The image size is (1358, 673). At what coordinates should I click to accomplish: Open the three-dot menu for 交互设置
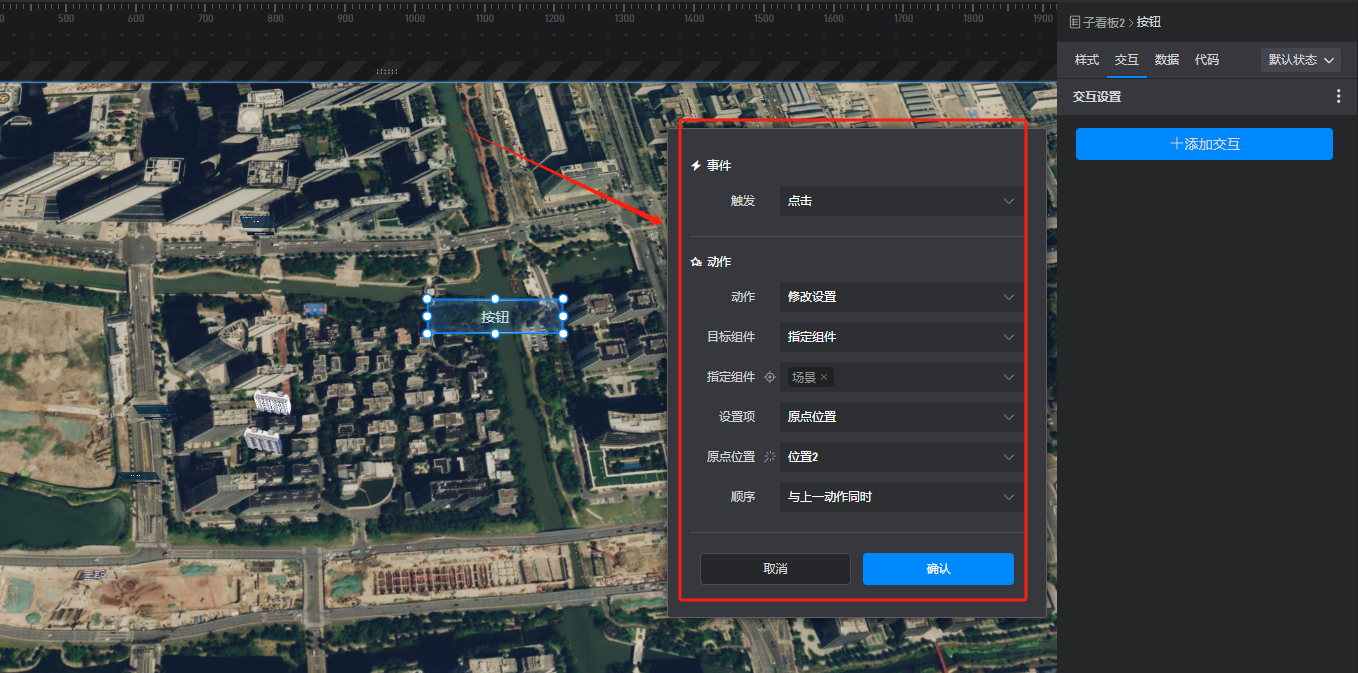(x=1339, y=97)
